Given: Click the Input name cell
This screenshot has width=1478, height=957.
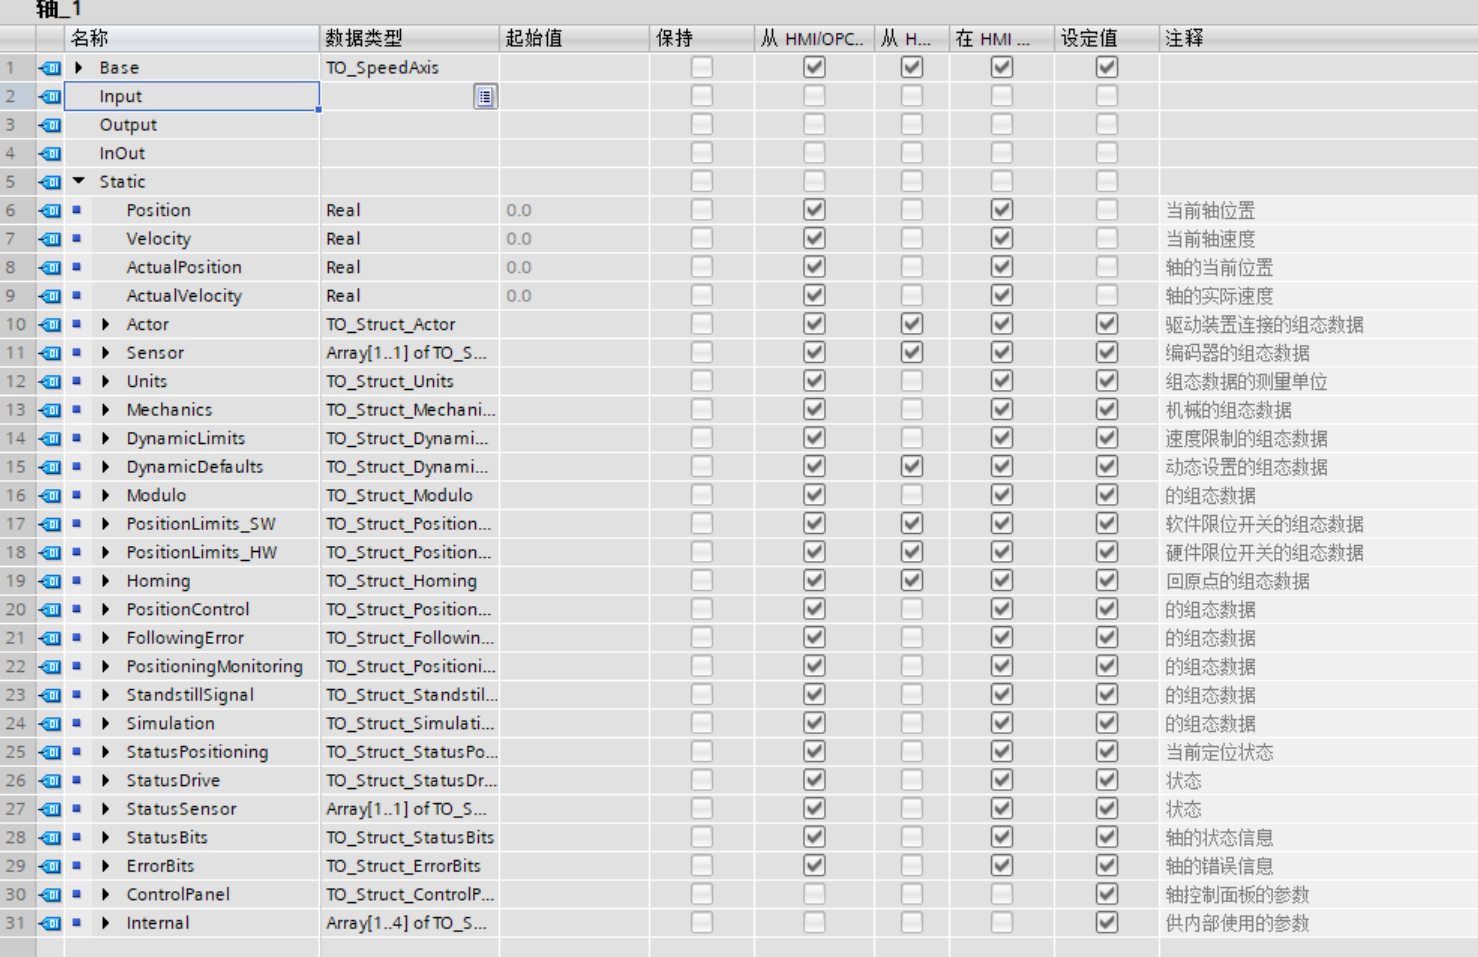Looking at the screenshot, I should (x=190, y=97).
